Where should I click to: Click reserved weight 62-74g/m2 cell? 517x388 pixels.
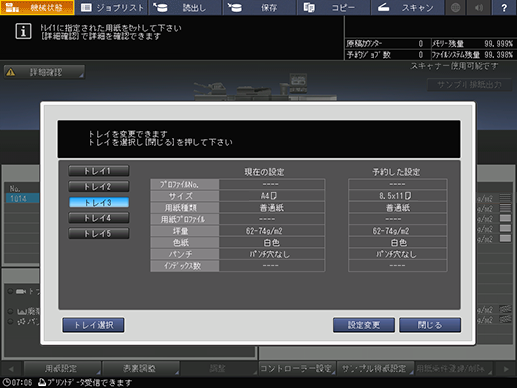pyautogui.click(x=397, y=231)
